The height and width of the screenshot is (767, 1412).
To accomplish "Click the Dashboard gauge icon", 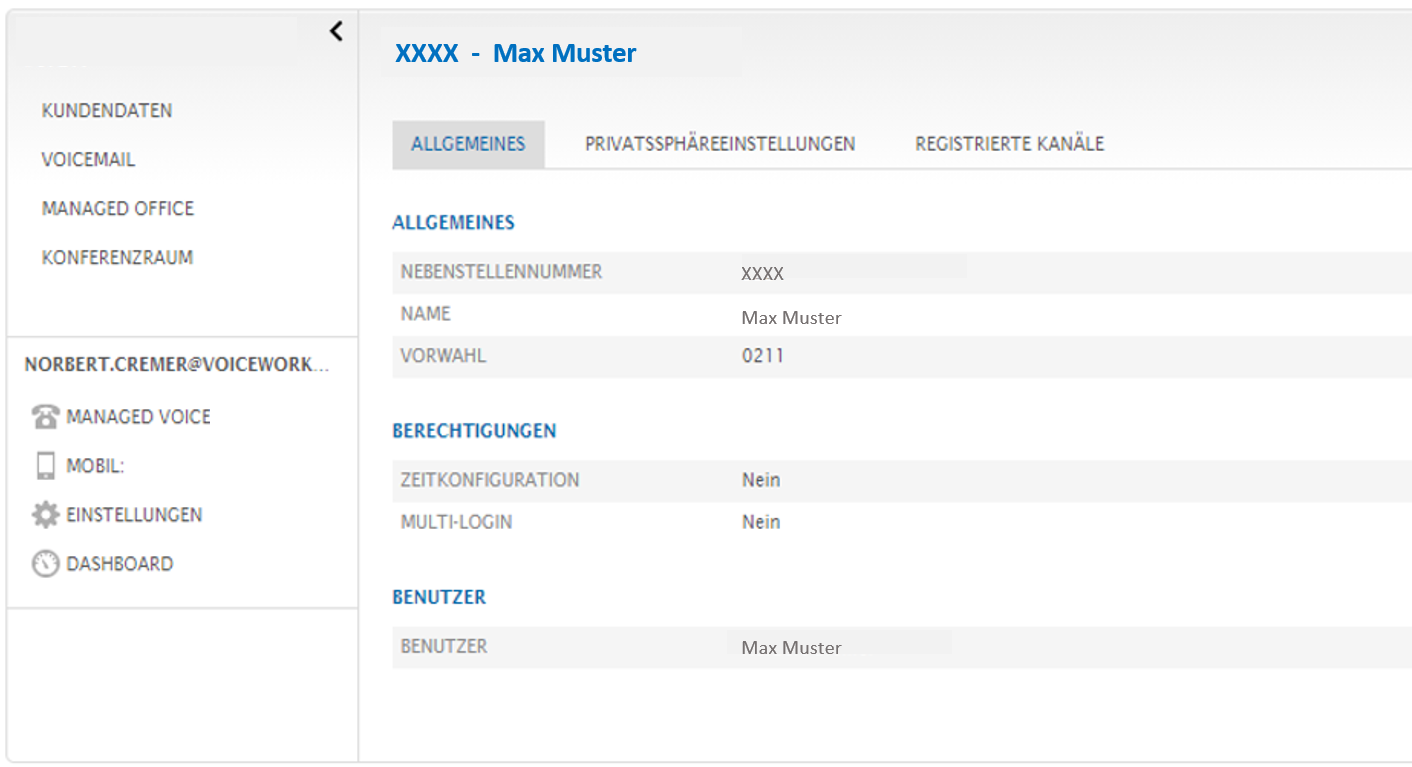I will [45, 564].
